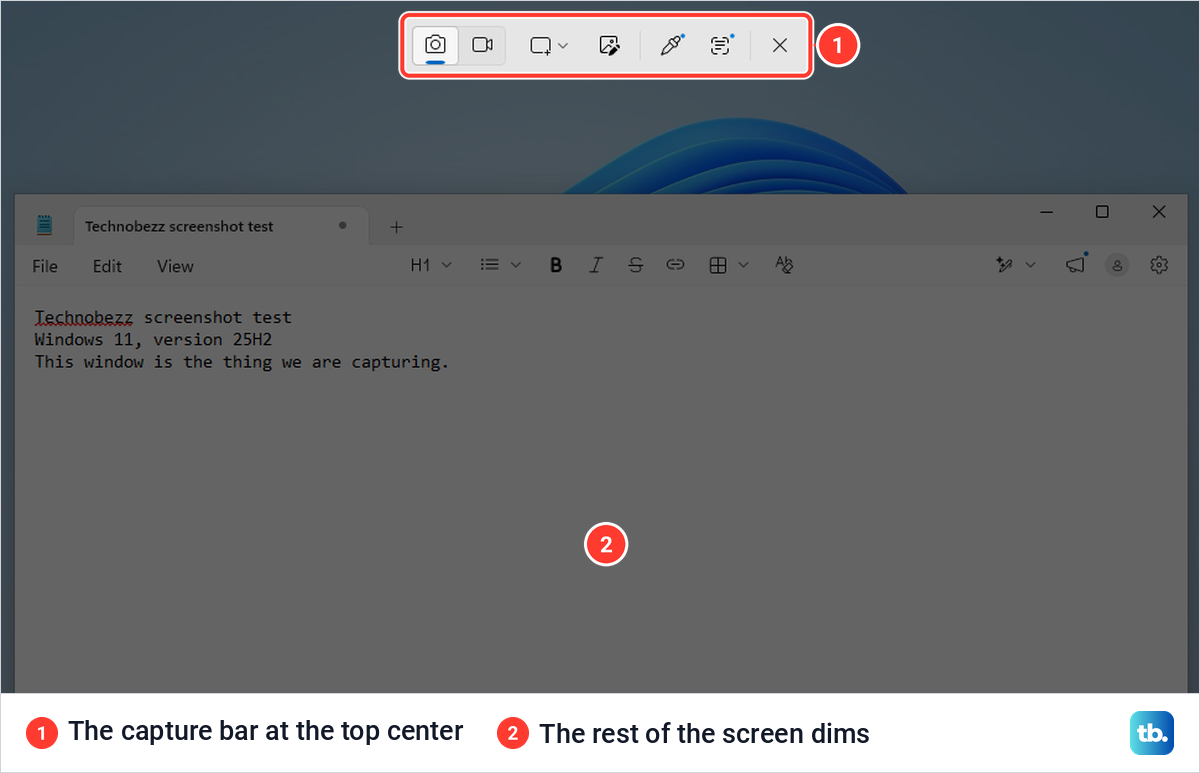Click the first line 'Technobezz screenshot test' in editor
The image size is (1200, 773).
point(163,318)
